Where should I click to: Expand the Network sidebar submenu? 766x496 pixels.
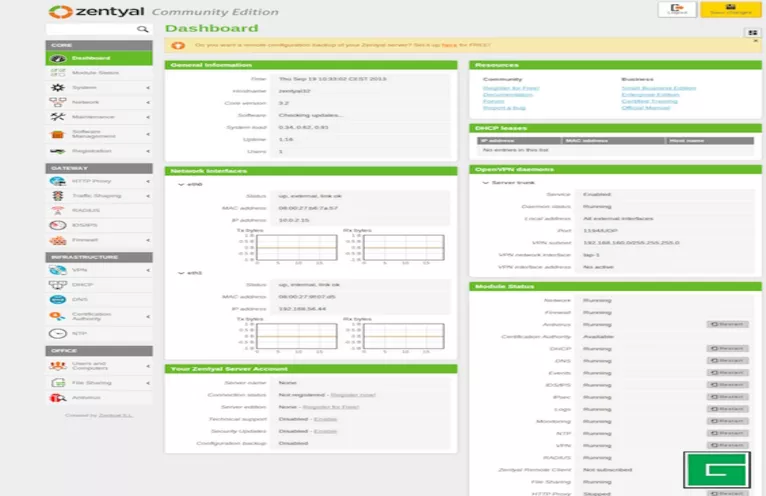coord(148,102)
